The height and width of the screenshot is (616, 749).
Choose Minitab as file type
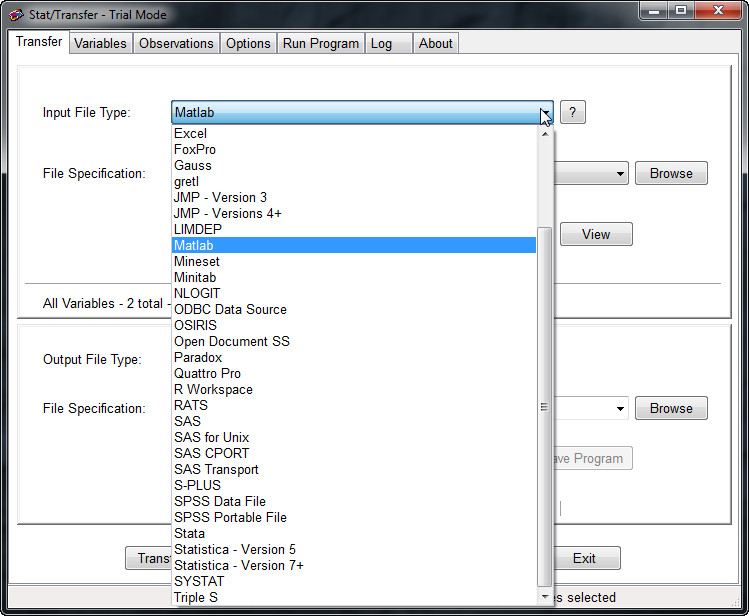353,277
